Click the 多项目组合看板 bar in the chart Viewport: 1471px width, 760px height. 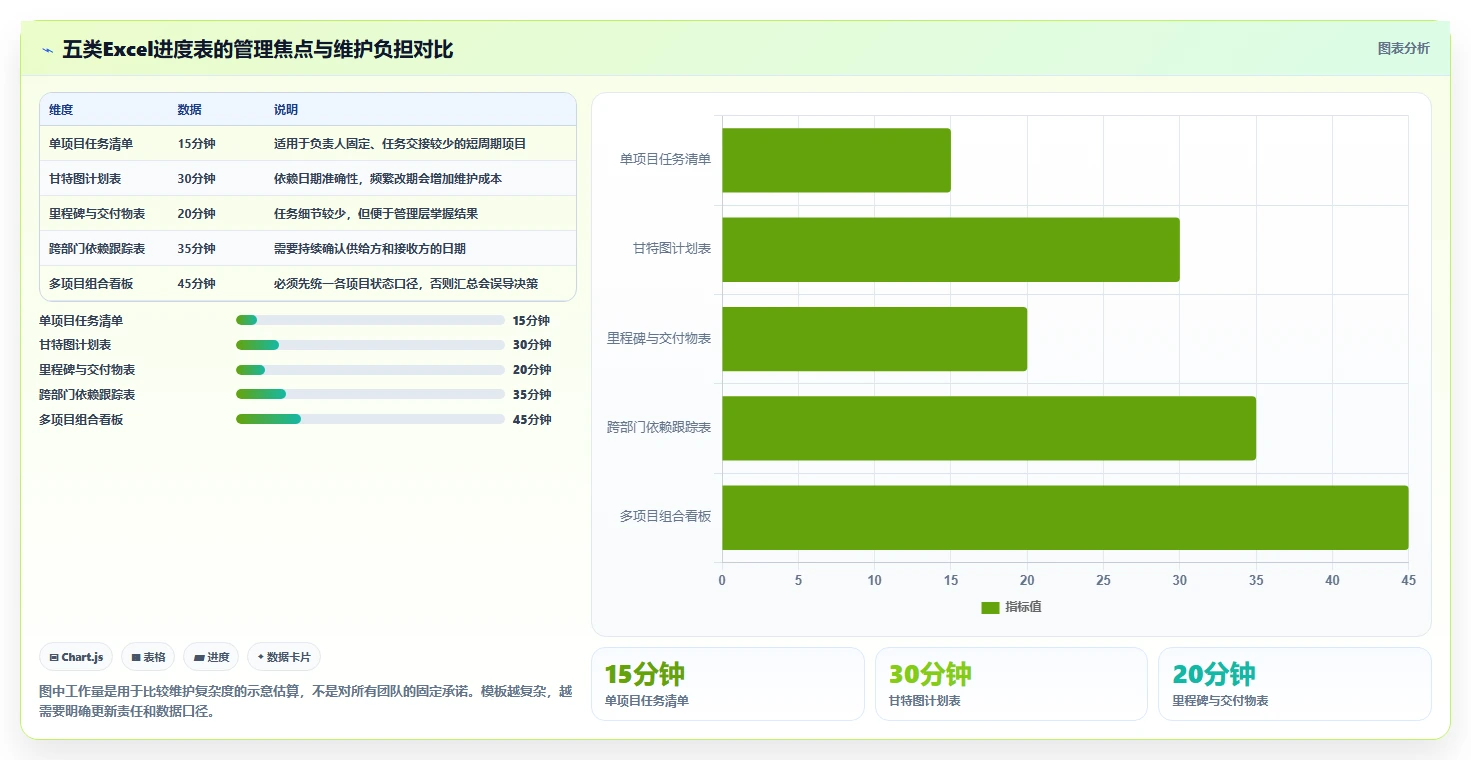click(x=1065, y=517)
